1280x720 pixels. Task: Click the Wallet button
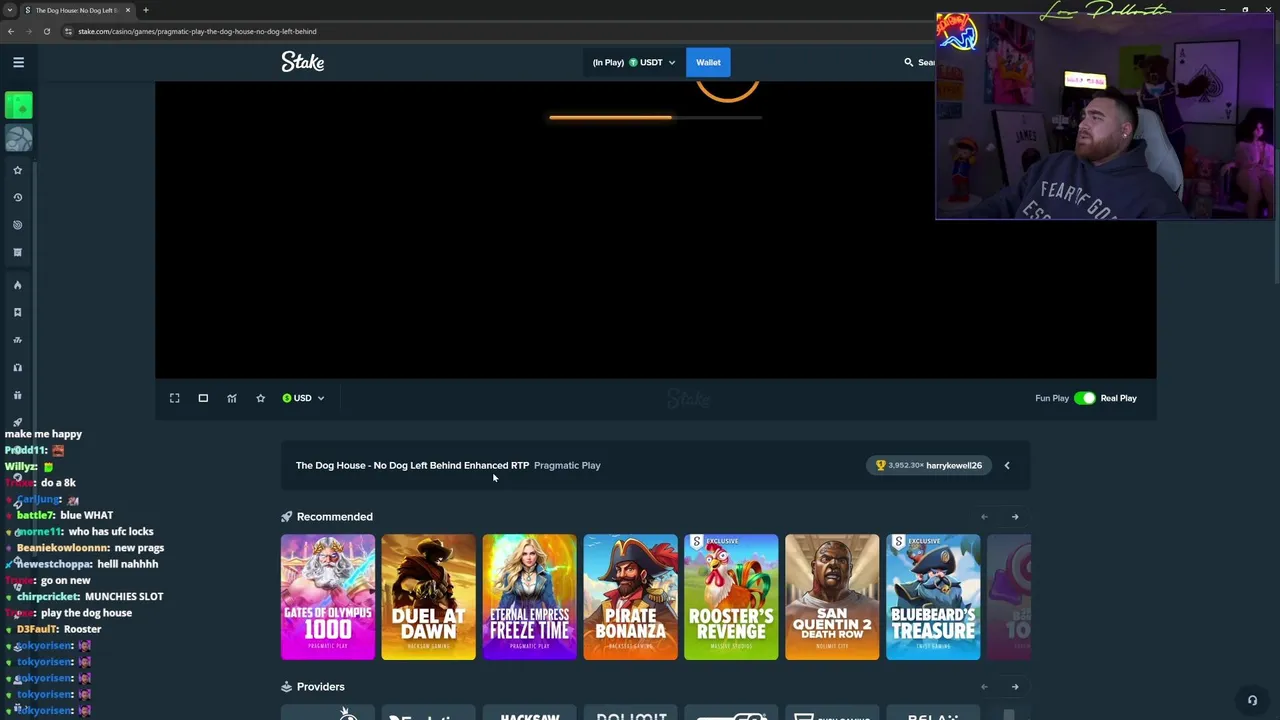pos(708,62)
